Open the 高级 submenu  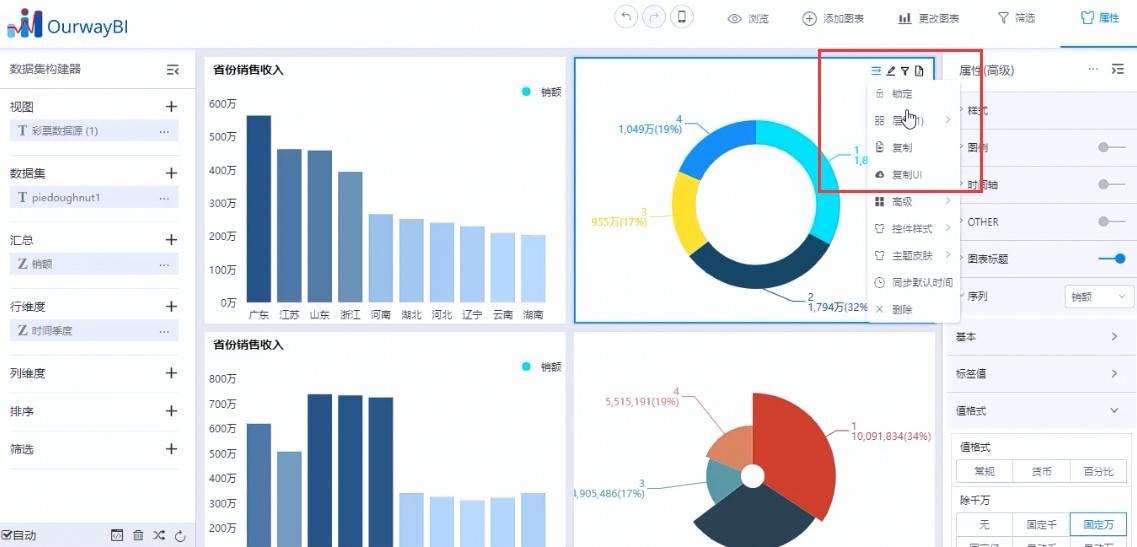(x=914, y=201)
